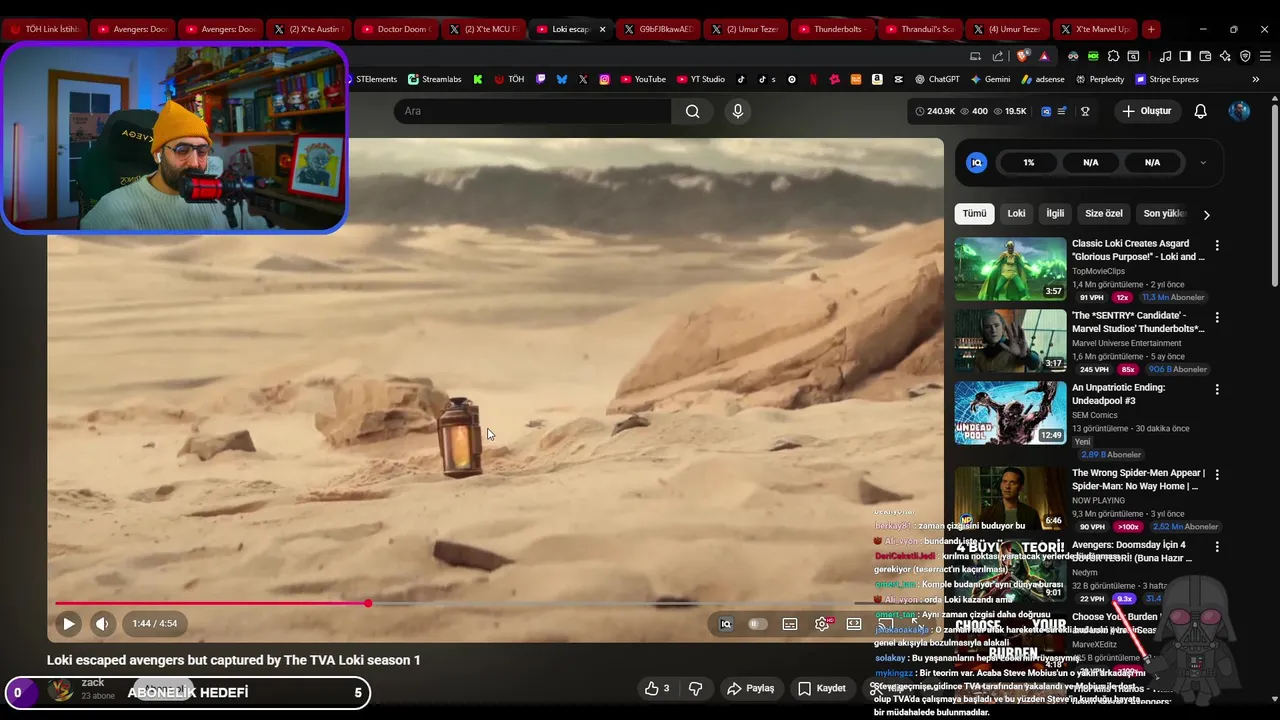Image resolution: width=1280 pixels, height=720 pixels.
Task: Select the Size özel filter chip
Action: (1104, 213)
